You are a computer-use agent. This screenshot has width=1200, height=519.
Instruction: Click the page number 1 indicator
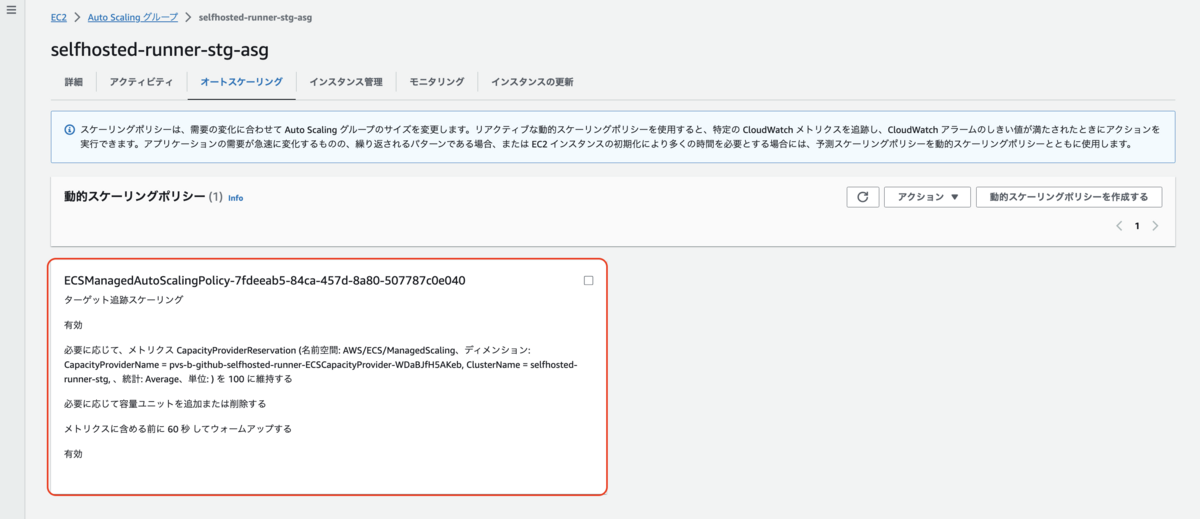[1137, 226]
